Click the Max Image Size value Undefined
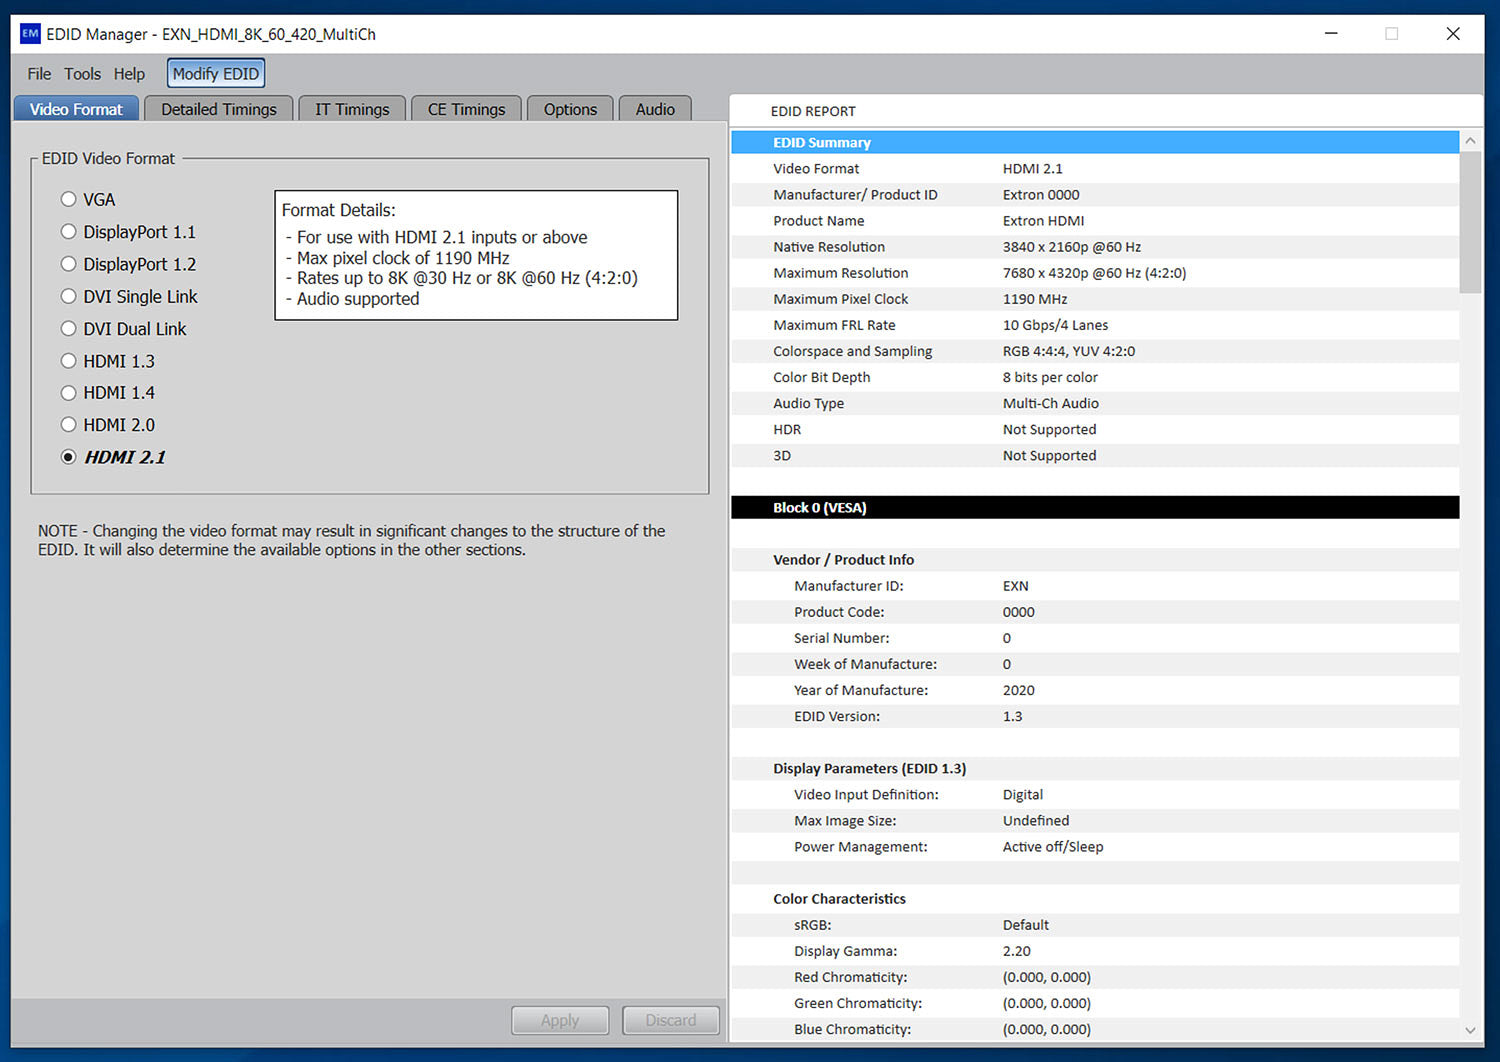Image resolution: width=1500 pixels, height=1062 pixels. pos(1036,820)
